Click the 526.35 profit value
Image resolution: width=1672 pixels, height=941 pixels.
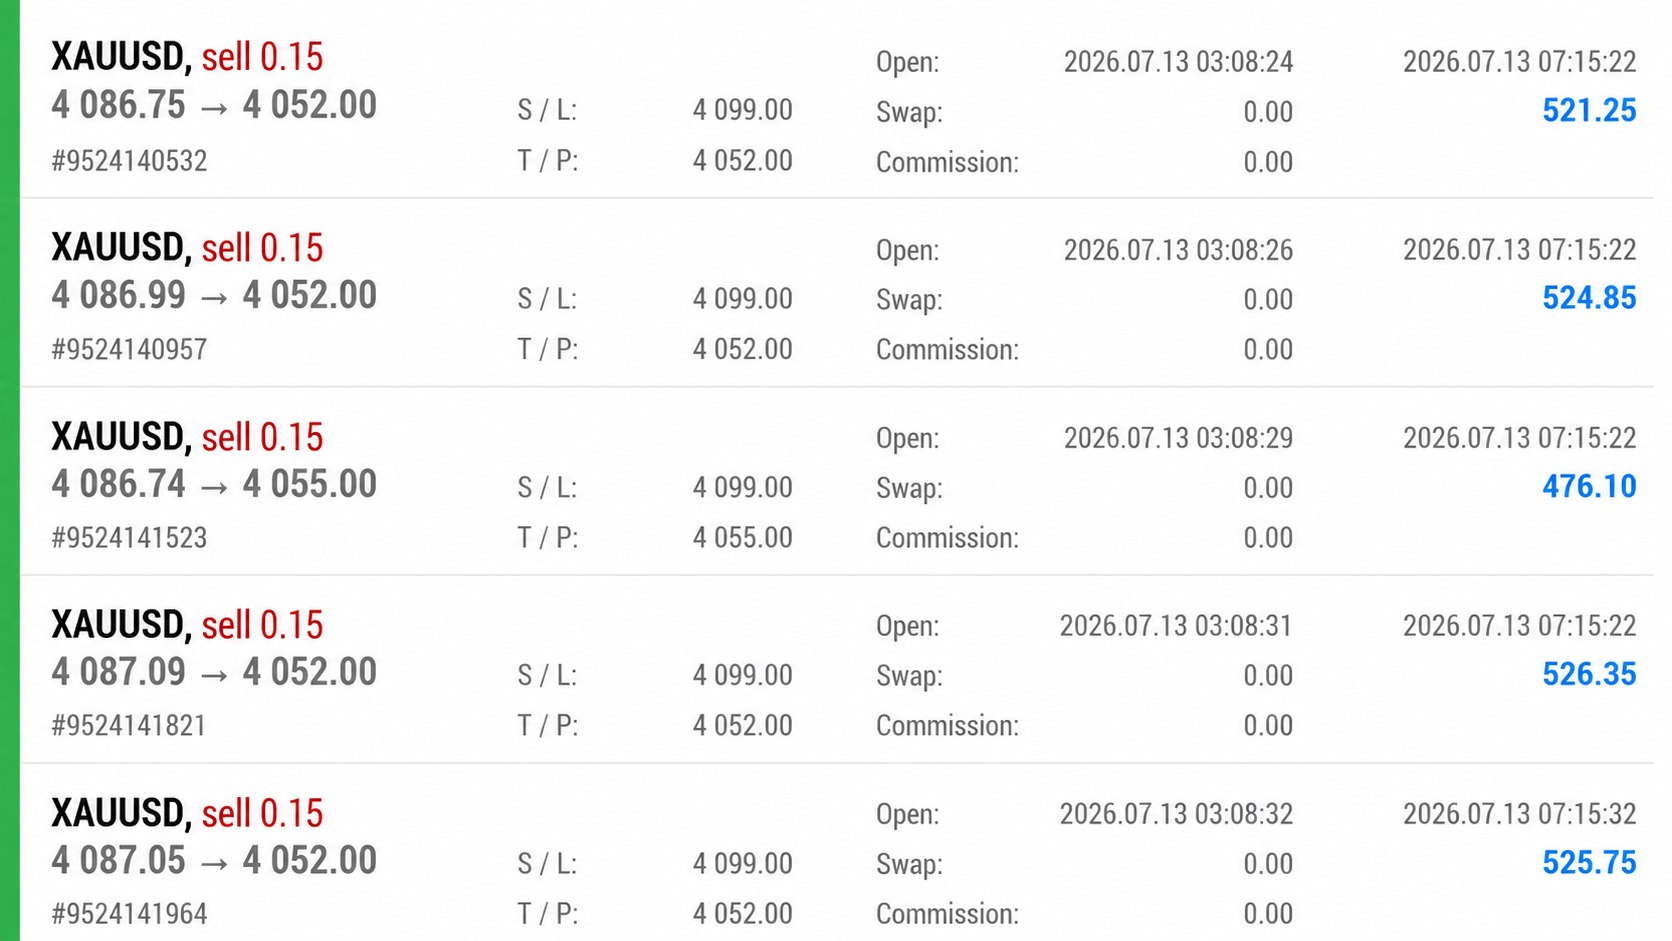(x=1589, y=674)
